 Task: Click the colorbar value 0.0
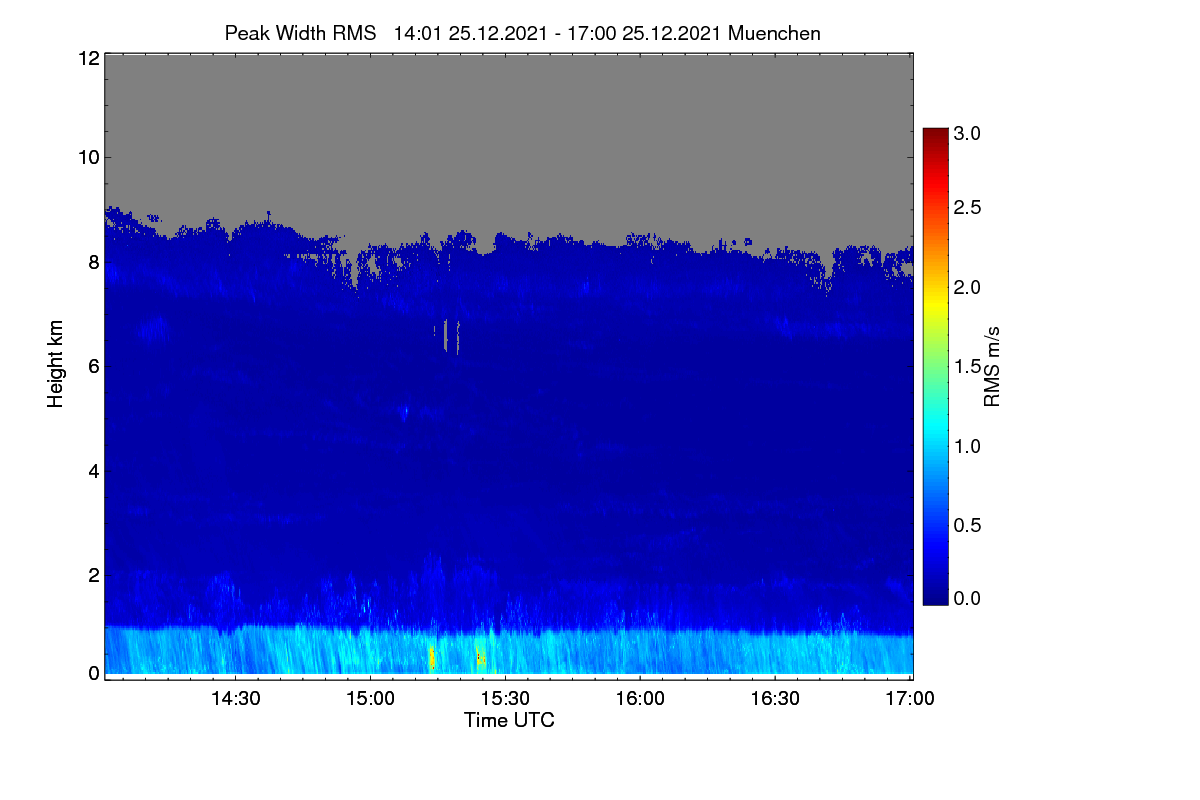[968, 599]
